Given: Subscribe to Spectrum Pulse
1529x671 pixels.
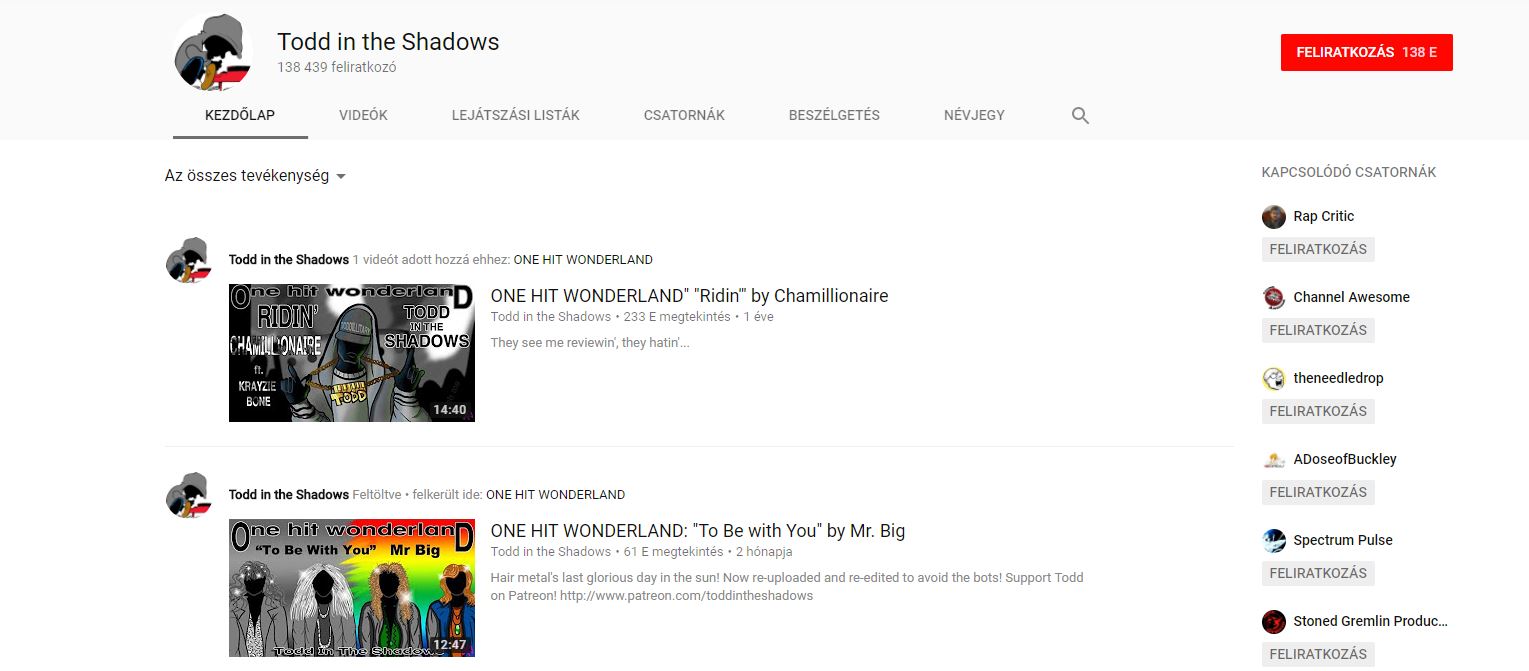Looking at the screenshot, I should pyautogui.click(x=1318, y=573).
